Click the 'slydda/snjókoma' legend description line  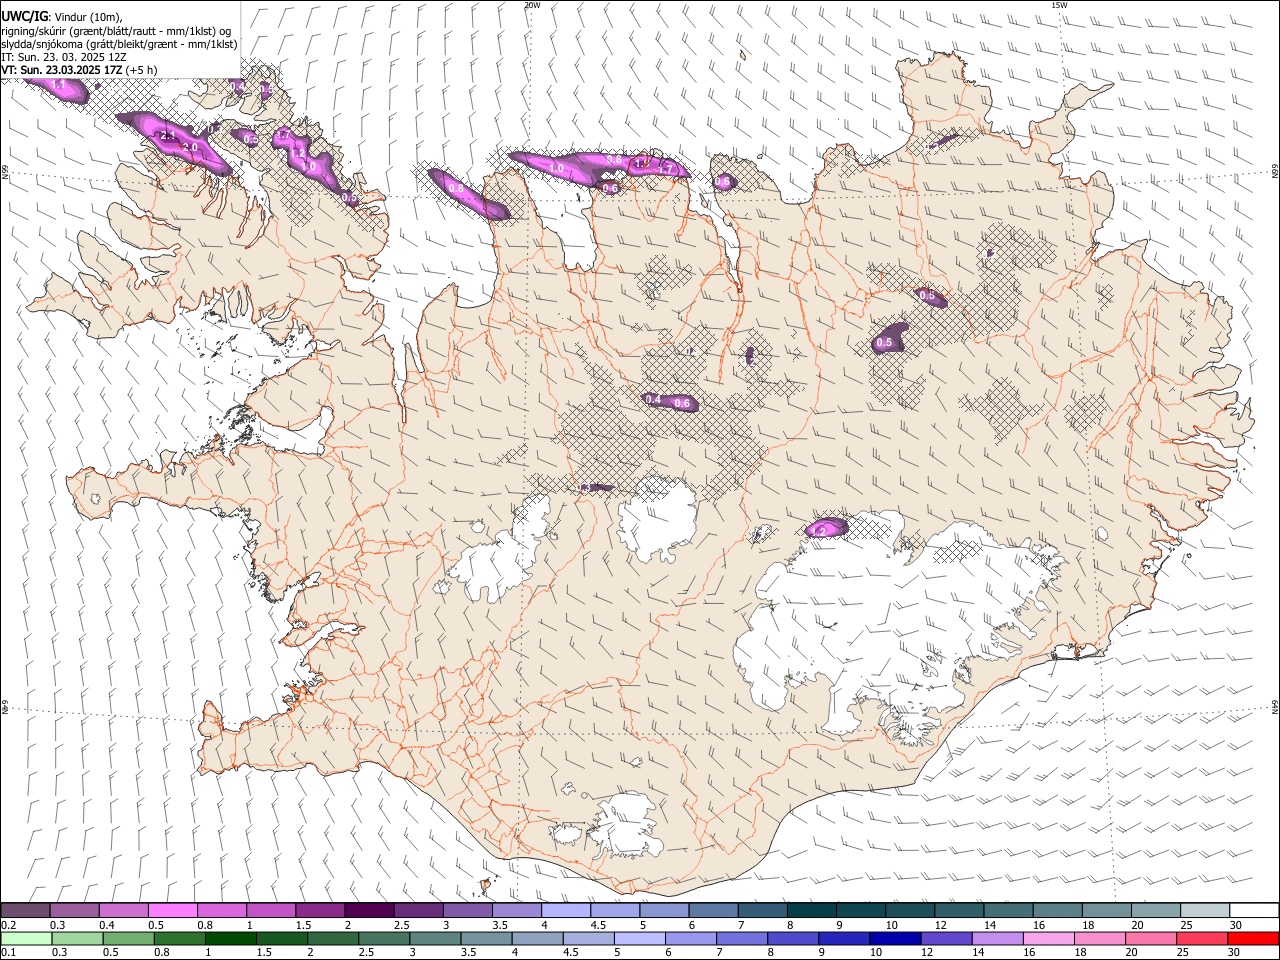point(119,44)
